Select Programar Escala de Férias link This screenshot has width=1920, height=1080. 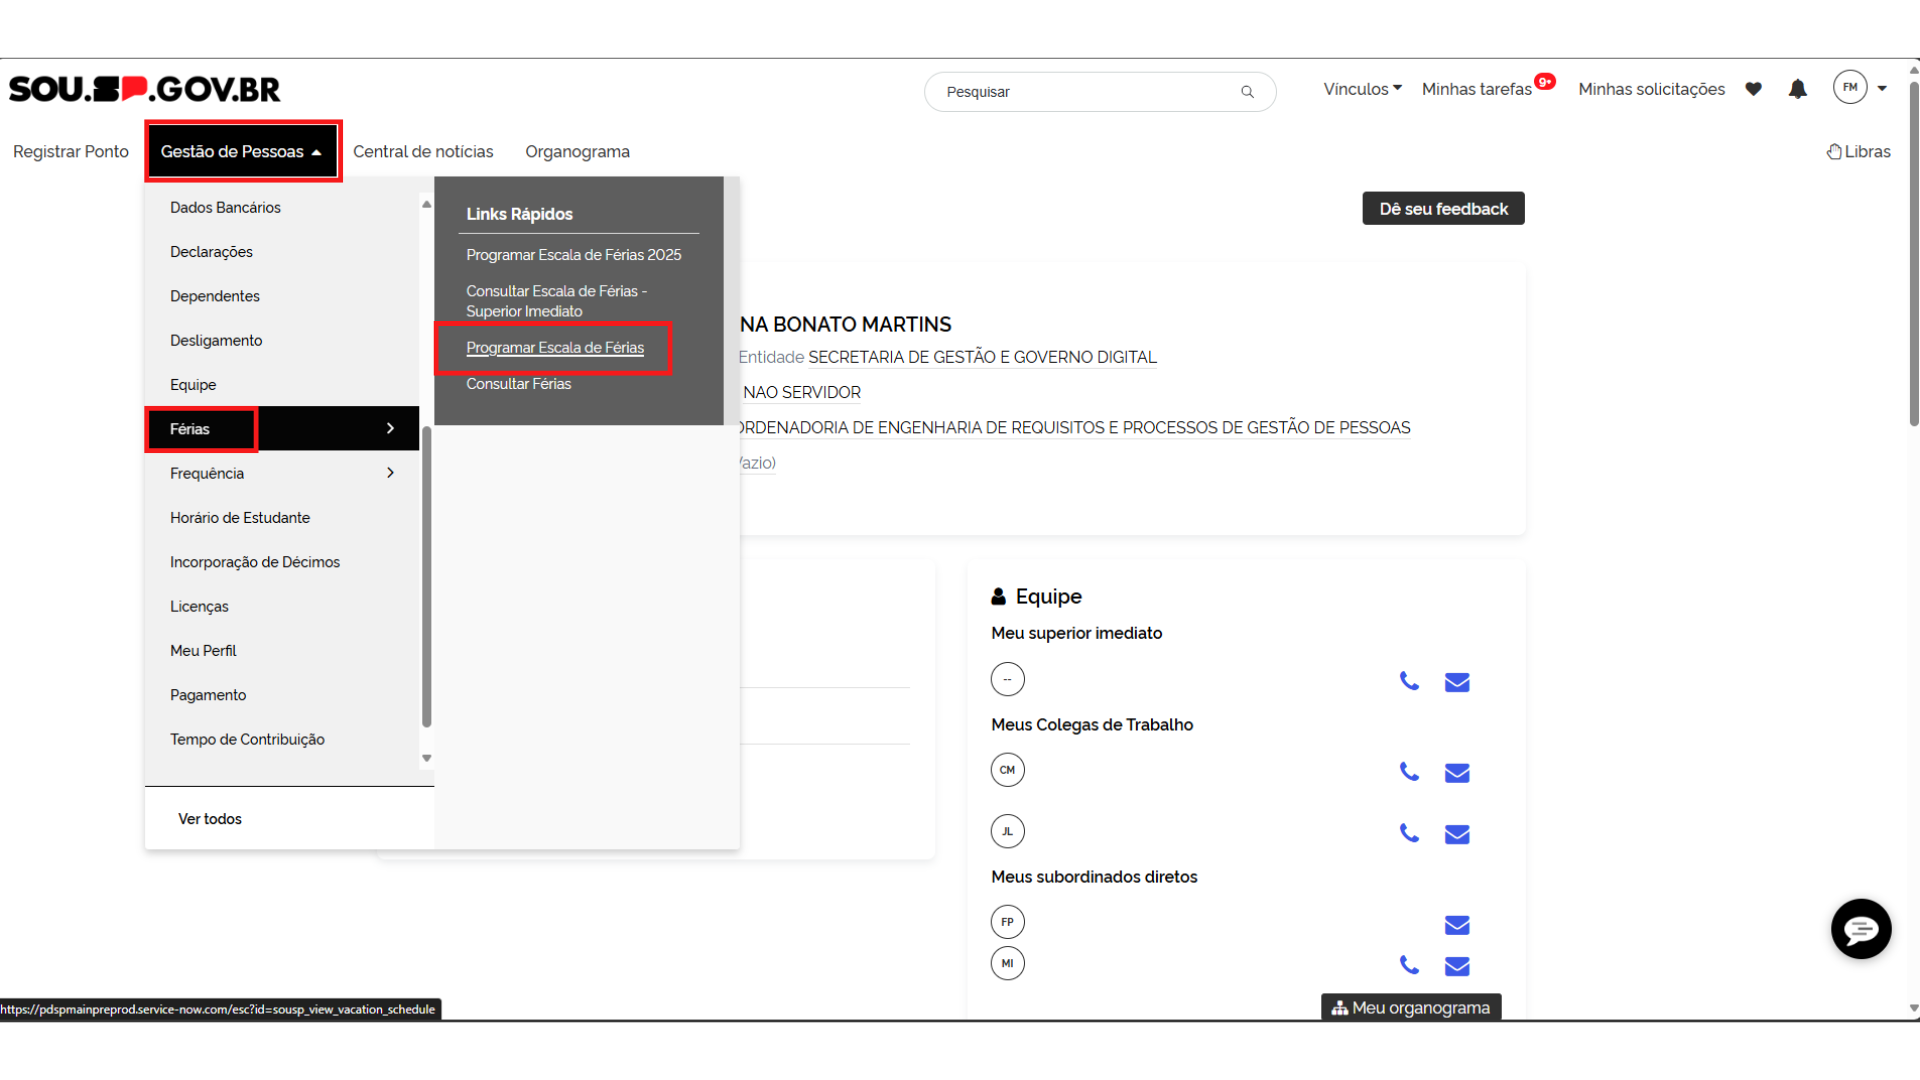coord(555,348)
